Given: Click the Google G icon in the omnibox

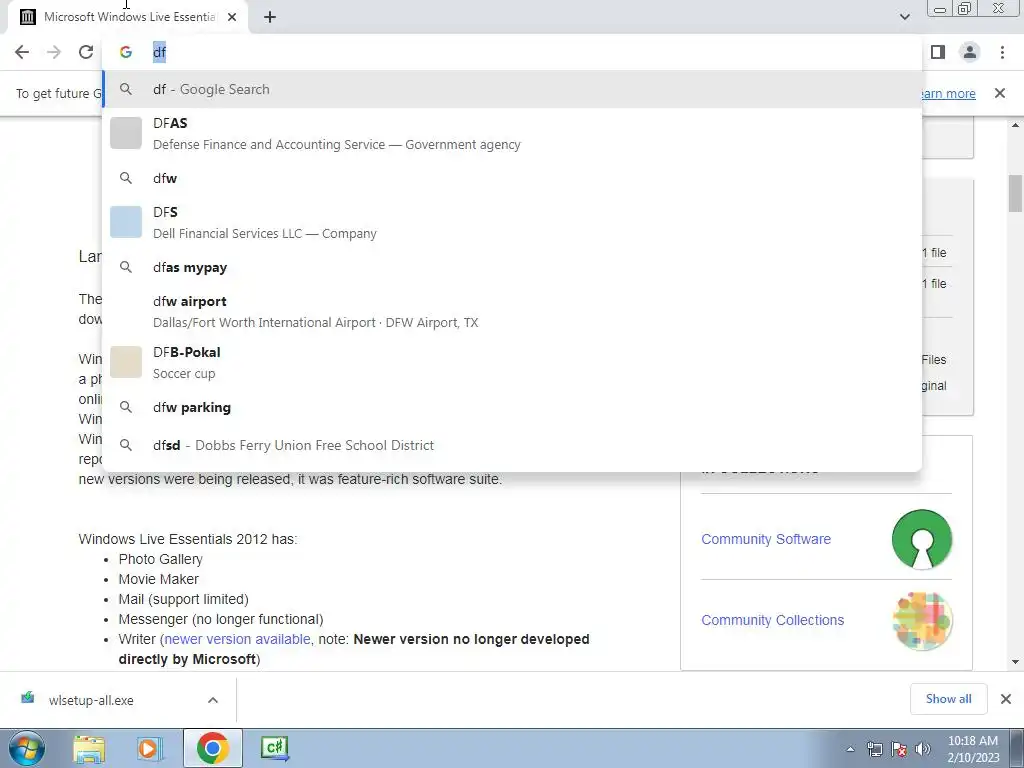Looking at the screenshot, I should pyautogui.click(x=126, y=52).
